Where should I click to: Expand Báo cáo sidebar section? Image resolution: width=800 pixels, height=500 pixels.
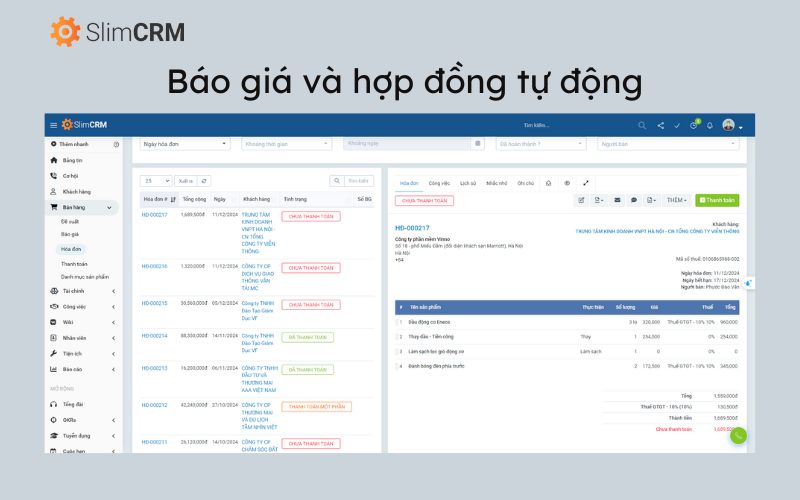tap(82, 369)
